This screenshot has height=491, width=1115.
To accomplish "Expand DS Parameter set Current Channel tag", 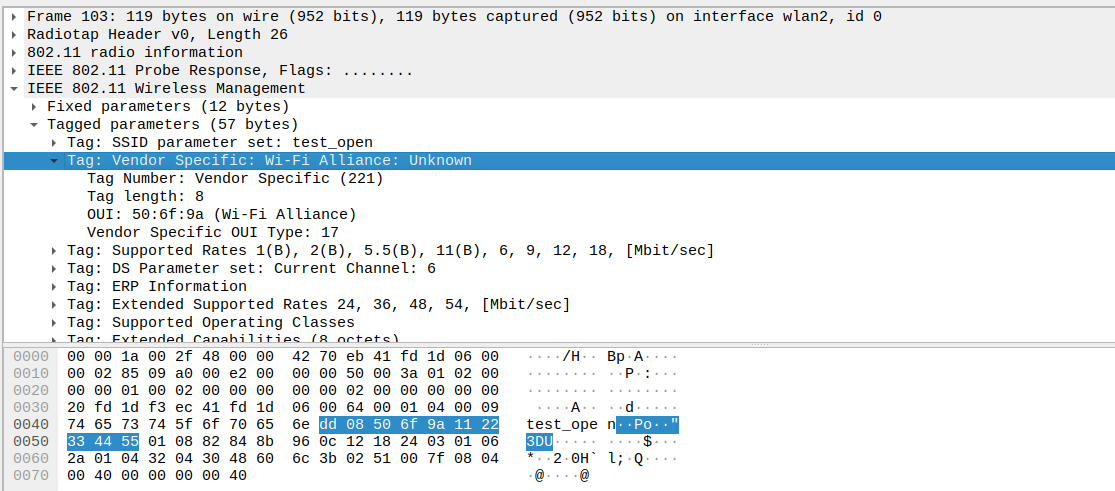I will click(x=54, y=269).
